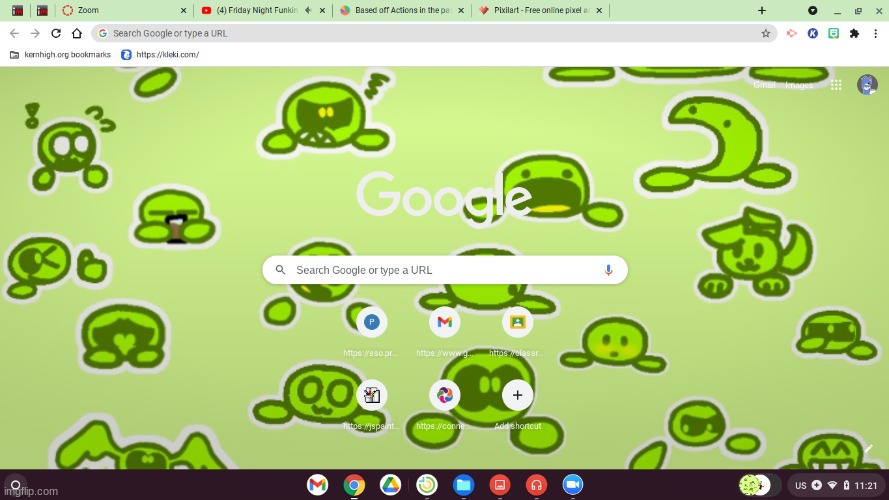This screenshot has height=500, width=889.
Task: Click the browser Back arrow
Action: click(x=14, y=33)
